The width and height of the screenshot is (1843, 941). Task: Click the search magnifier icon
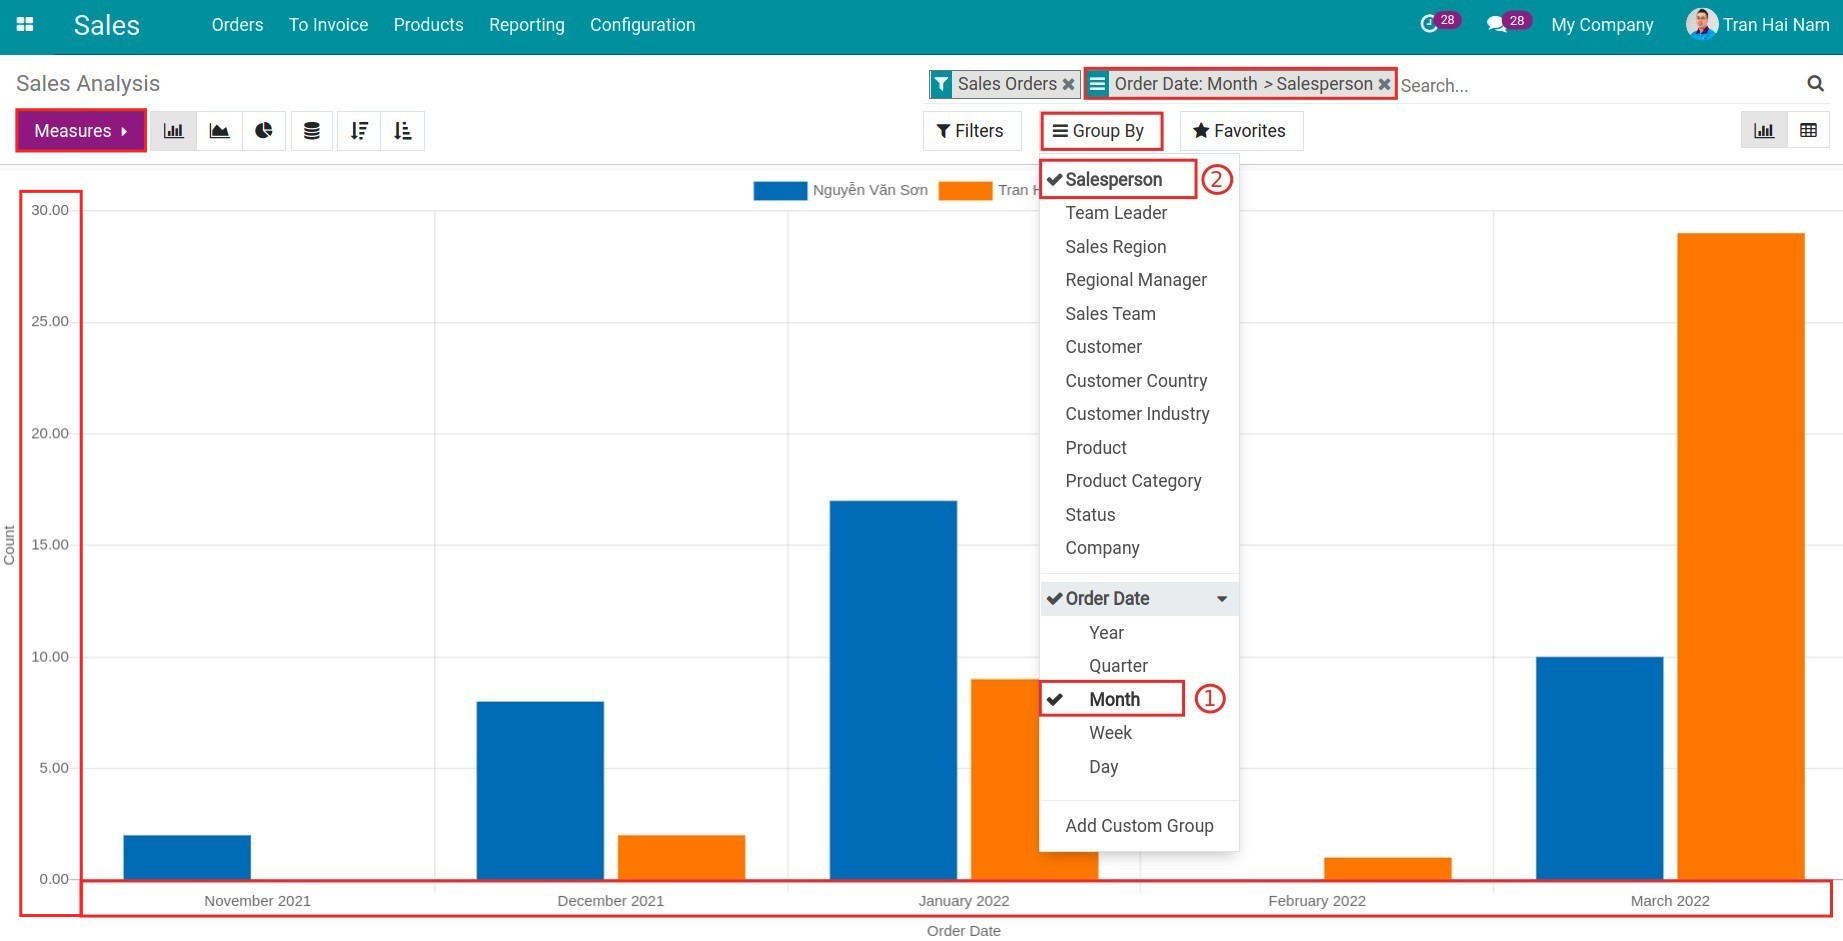1815,84
